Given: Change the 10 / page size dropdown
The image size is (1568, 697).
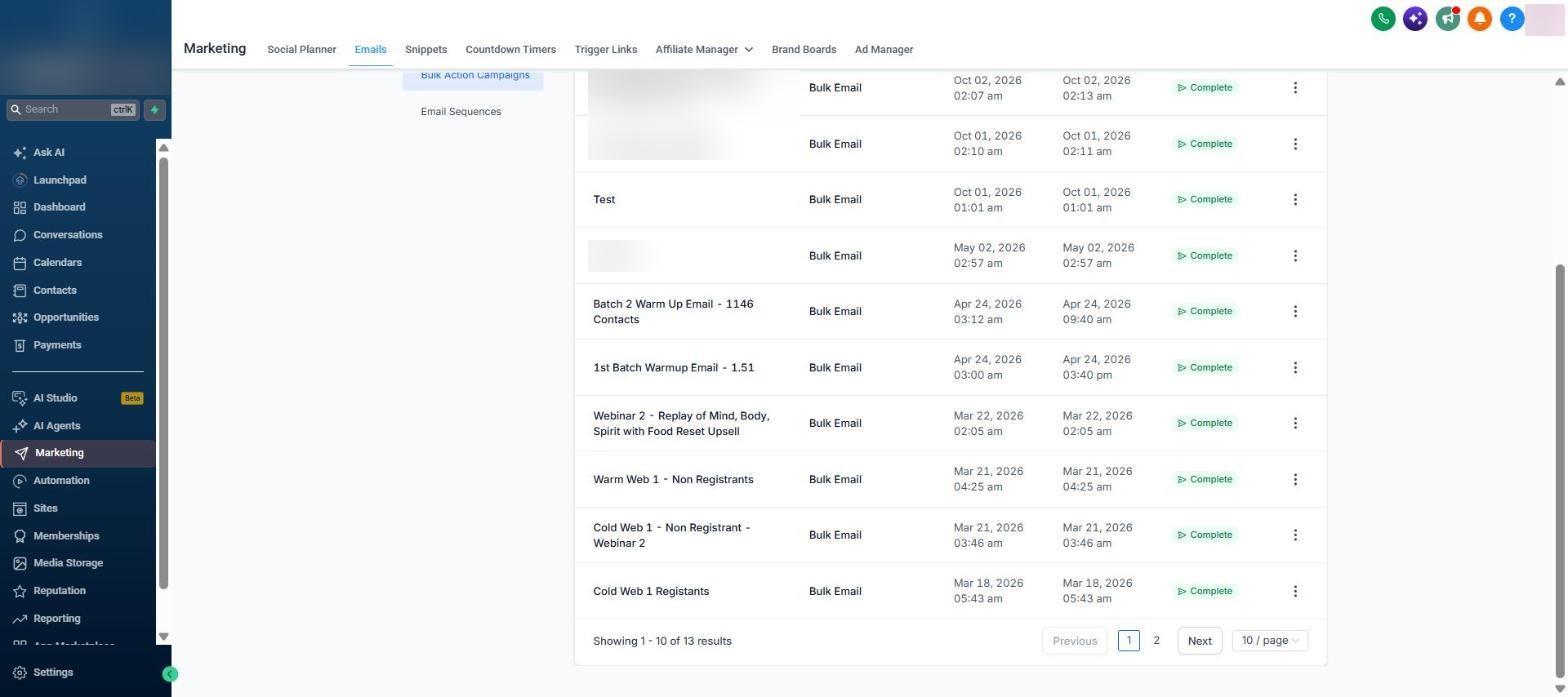Looking at the screenshot, I should click(1270, 641).
